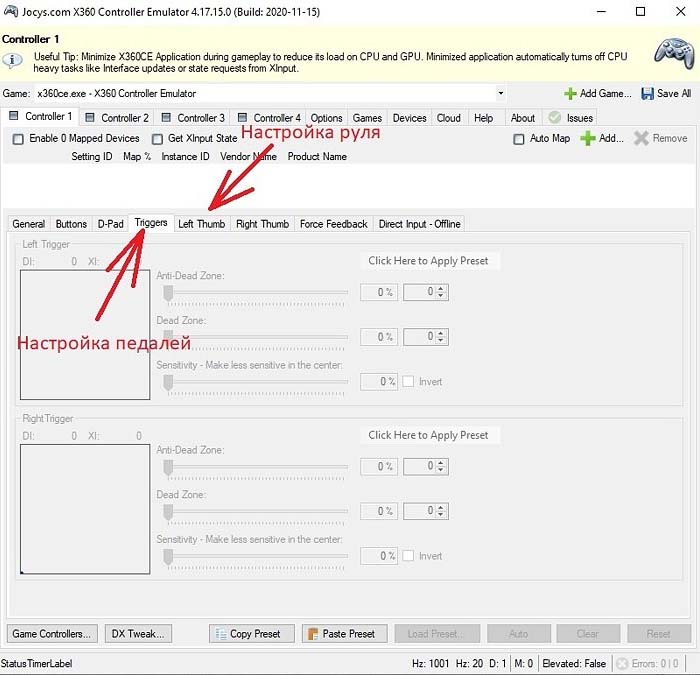700x675 pixels.
Task: Select the General settings tab
Action: [x=29, y=224]
